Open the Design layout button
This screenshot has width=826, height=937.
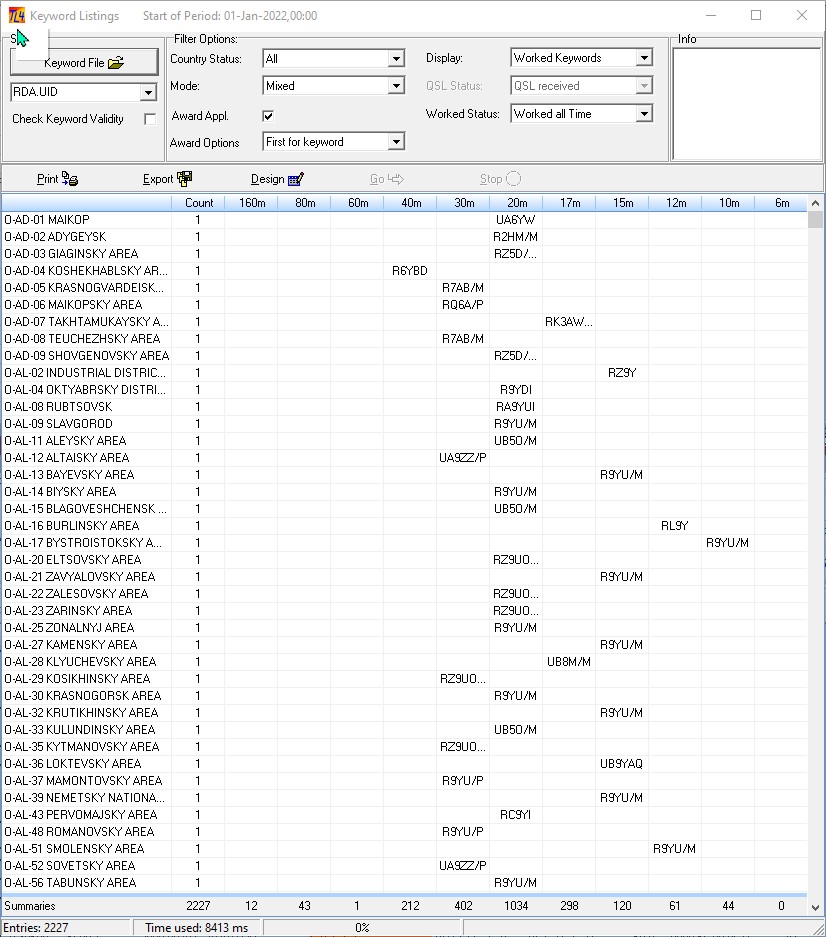(277, 179)
